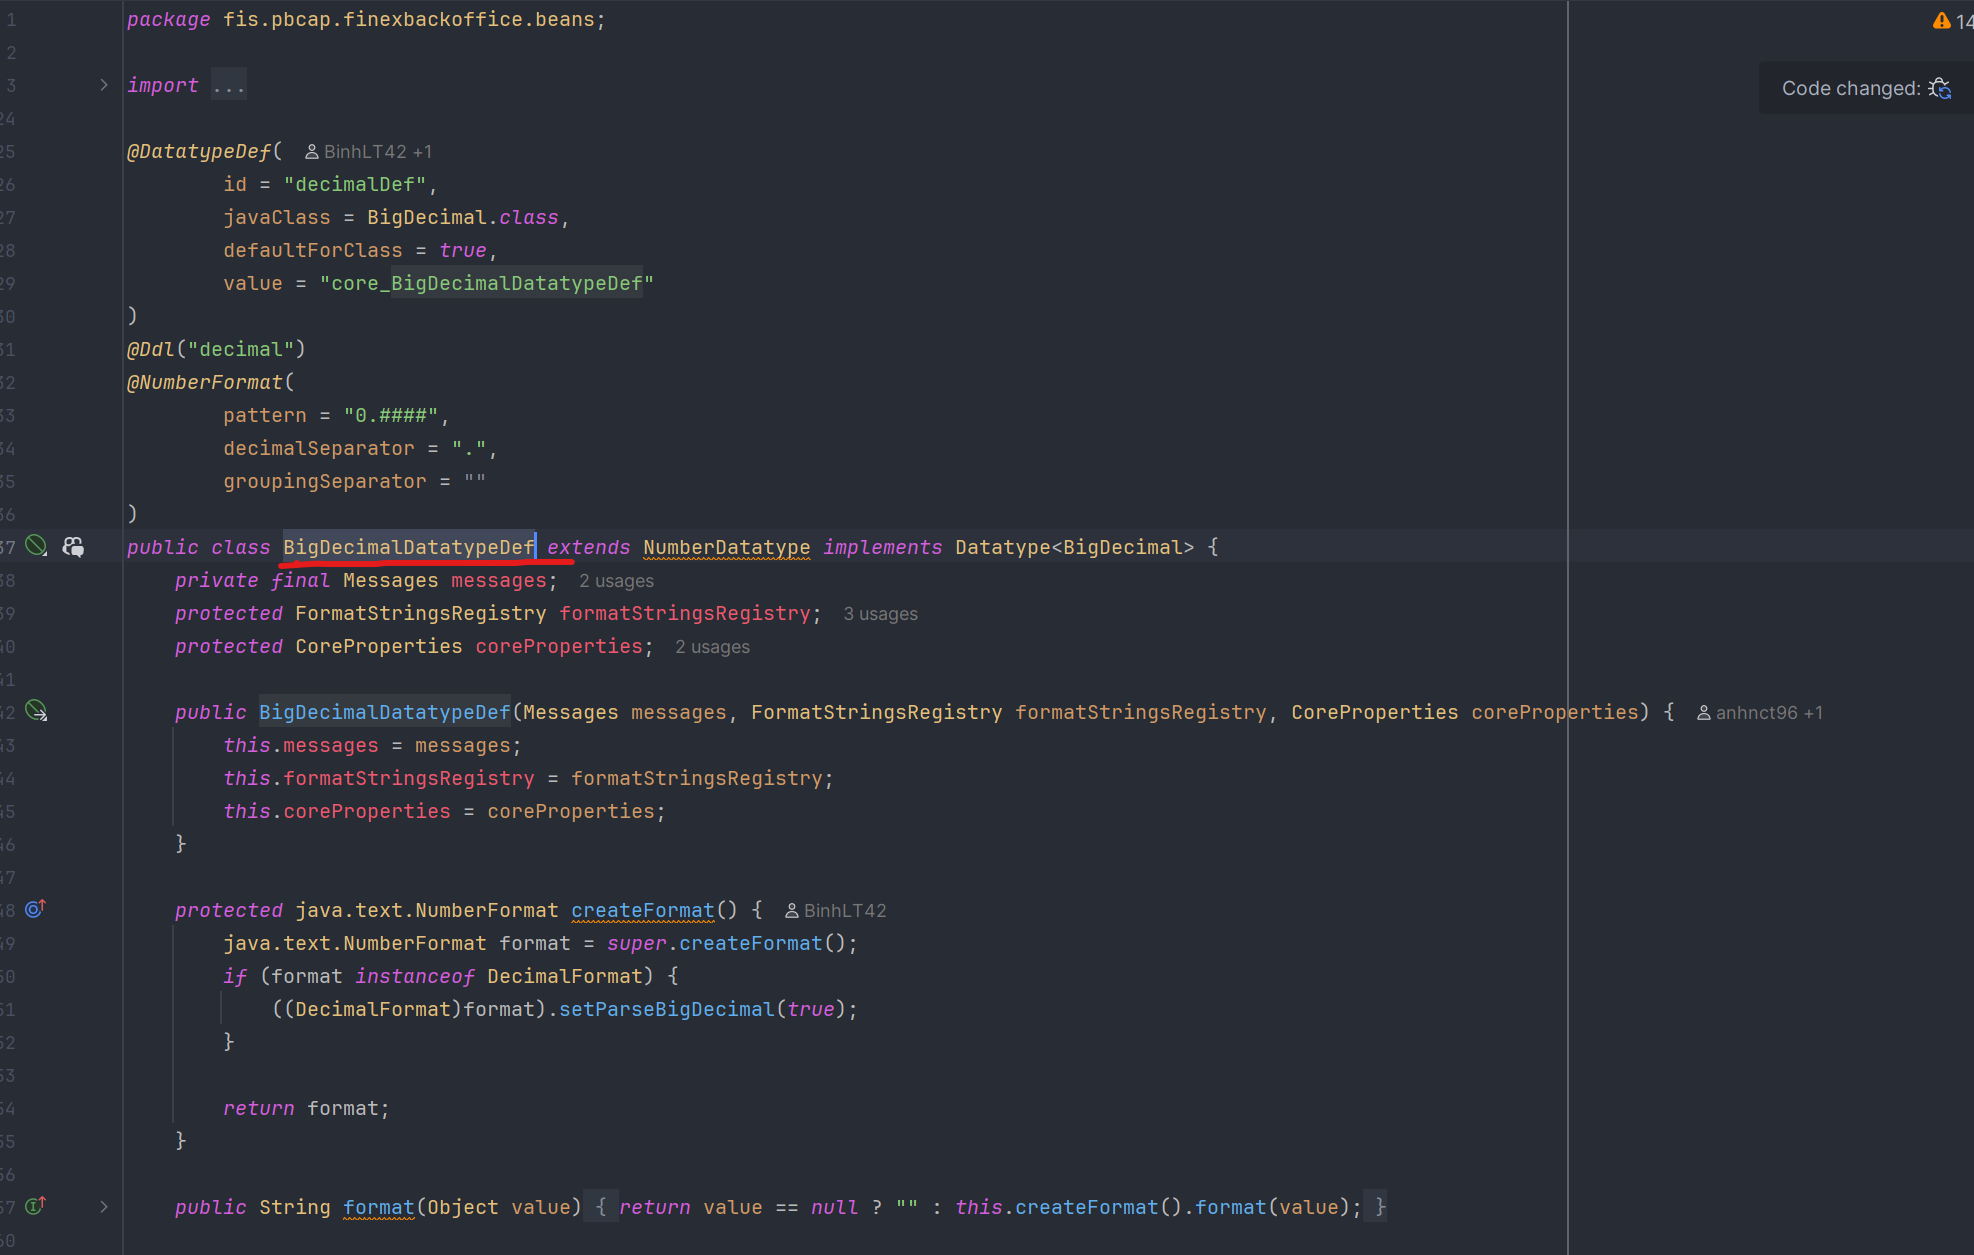1974x1255 pixels.
Task: Click the Datatype<BigDecimal> interface name
Action: [1075, 547]
